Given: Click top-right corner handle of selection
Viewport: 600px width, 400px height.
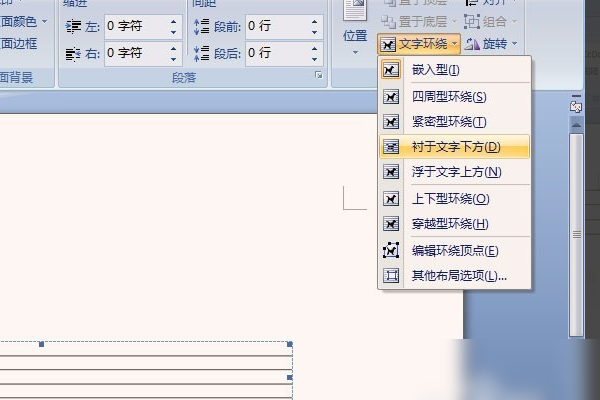Looking at the screenshot, I should (x=290, y=344).
